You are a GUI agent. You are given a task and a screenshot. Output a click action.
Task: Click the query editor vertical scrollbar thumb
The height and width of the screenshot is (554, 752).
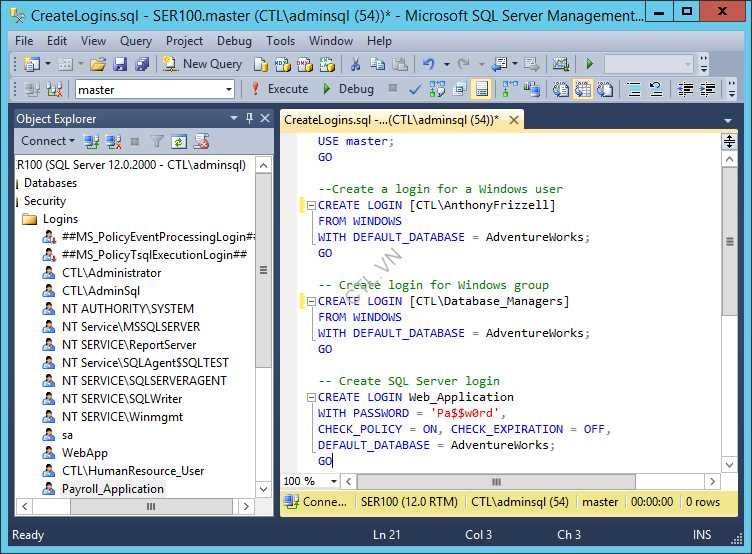click(729, 241)
